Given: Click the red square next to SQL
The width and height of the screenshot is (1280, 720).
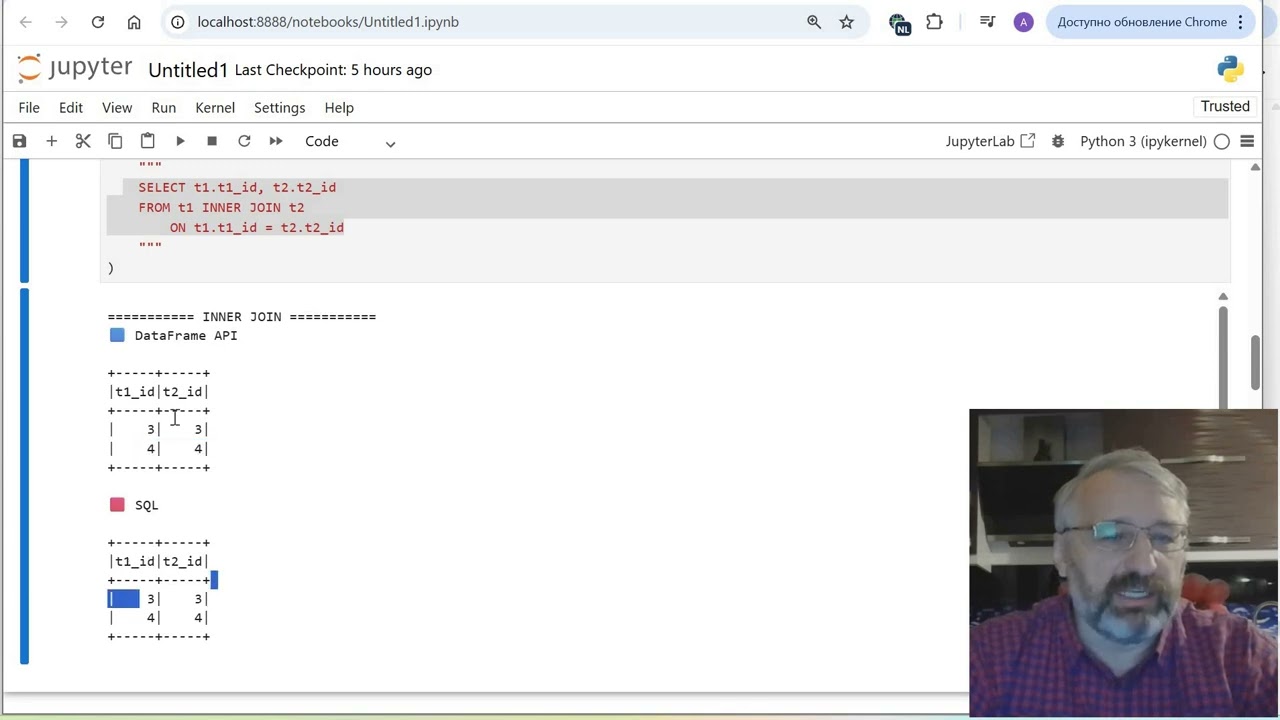Looking at the screenshot, I should click(x=117, y=505).
